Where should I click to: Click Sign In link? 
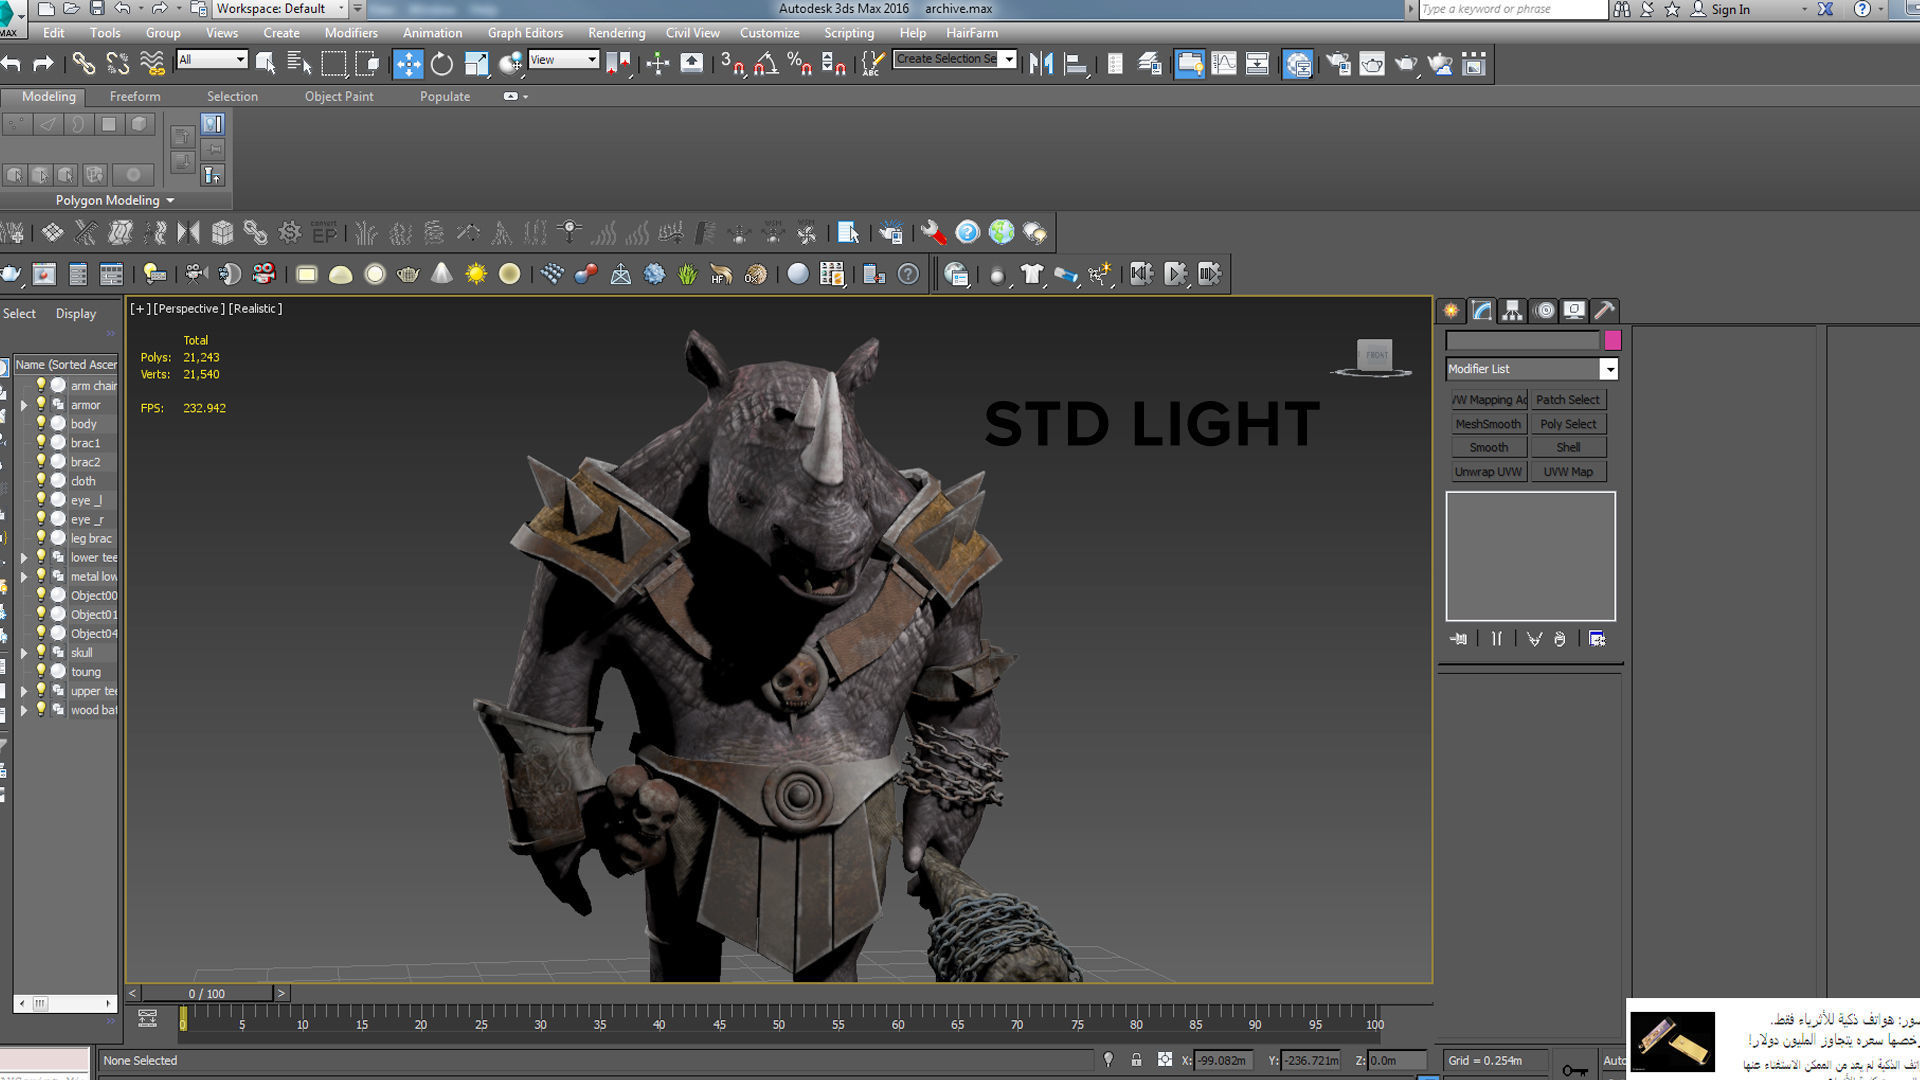(x=1730, y=9)
